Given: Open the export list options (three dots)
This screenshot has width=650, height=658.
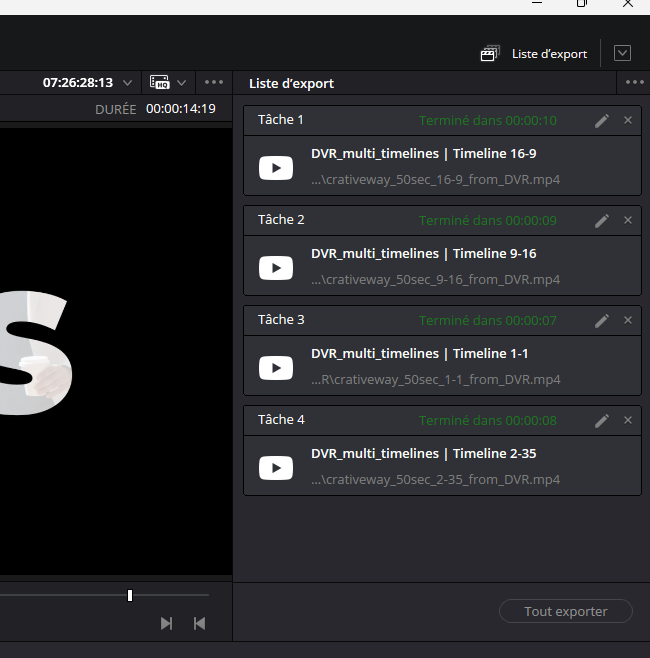Looking at the screenshot, I should pos(634,83).
